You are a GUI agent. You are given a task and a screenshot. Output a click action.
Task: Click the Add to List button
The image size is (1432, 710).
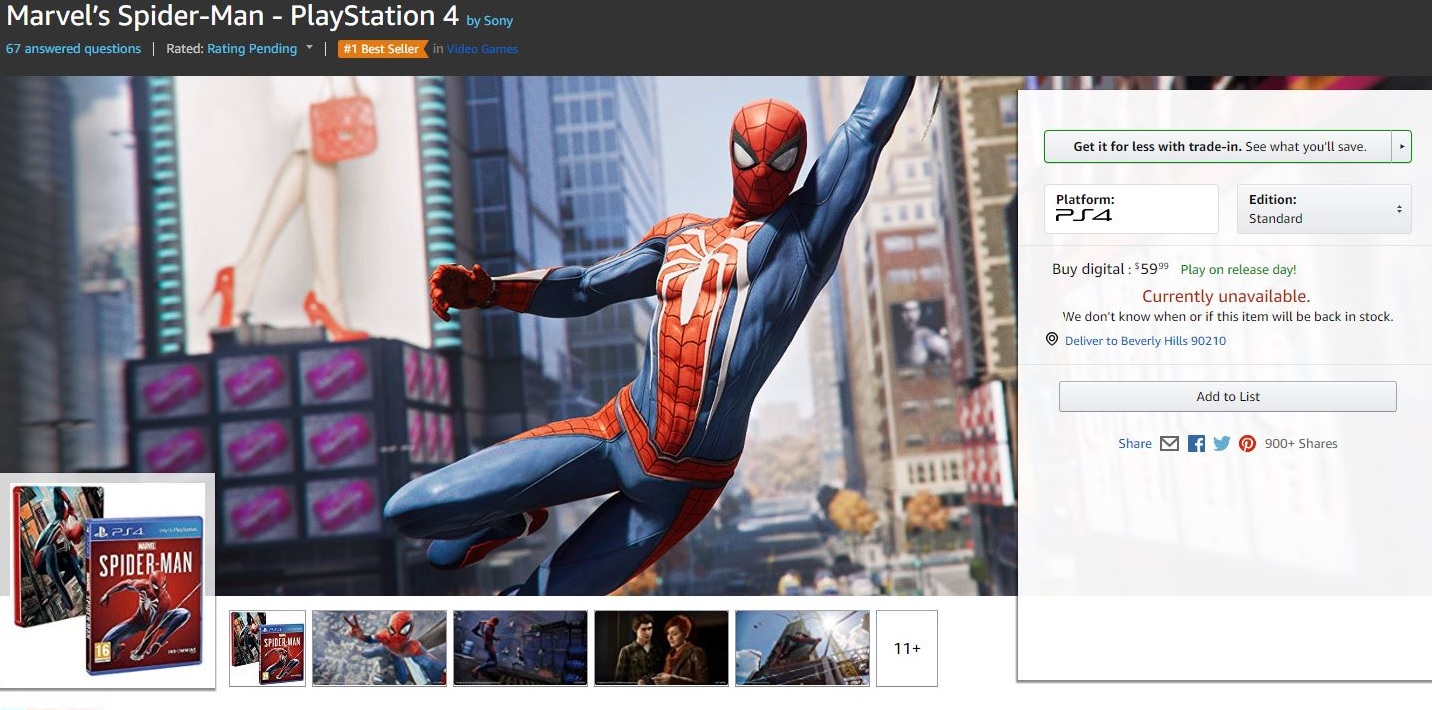(1228, 396)
